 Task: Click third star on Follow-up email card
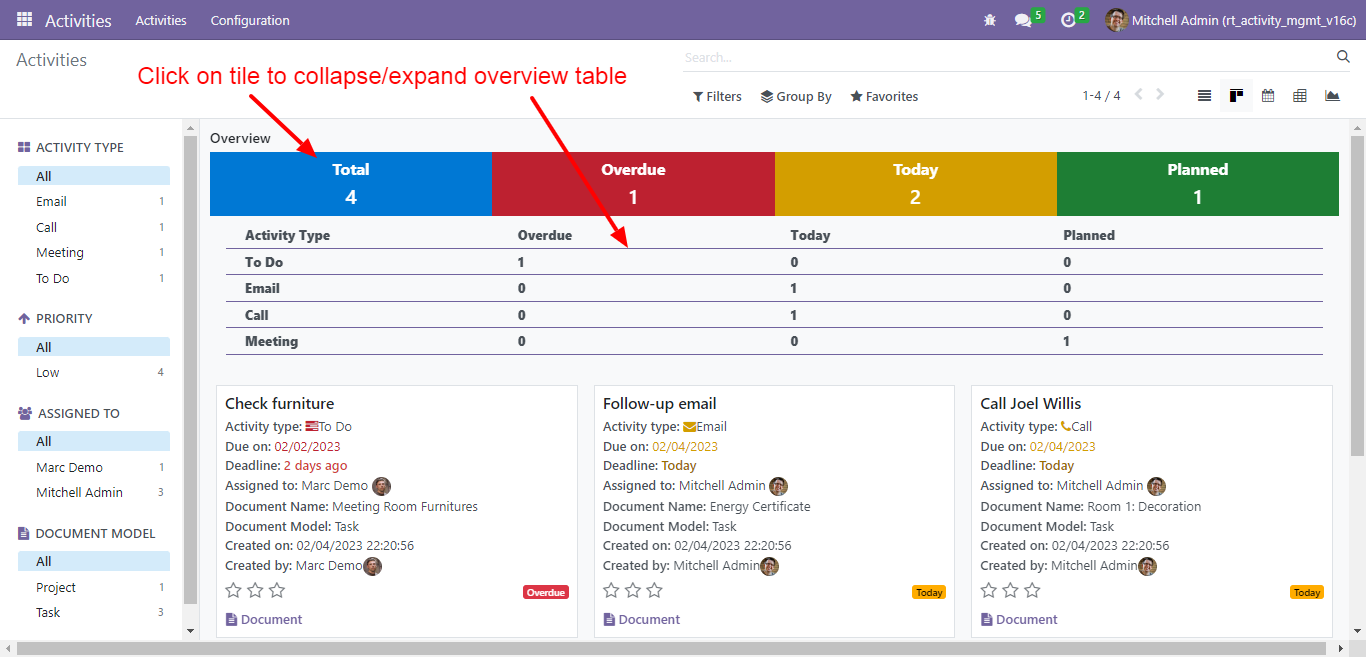coord(655,590)
